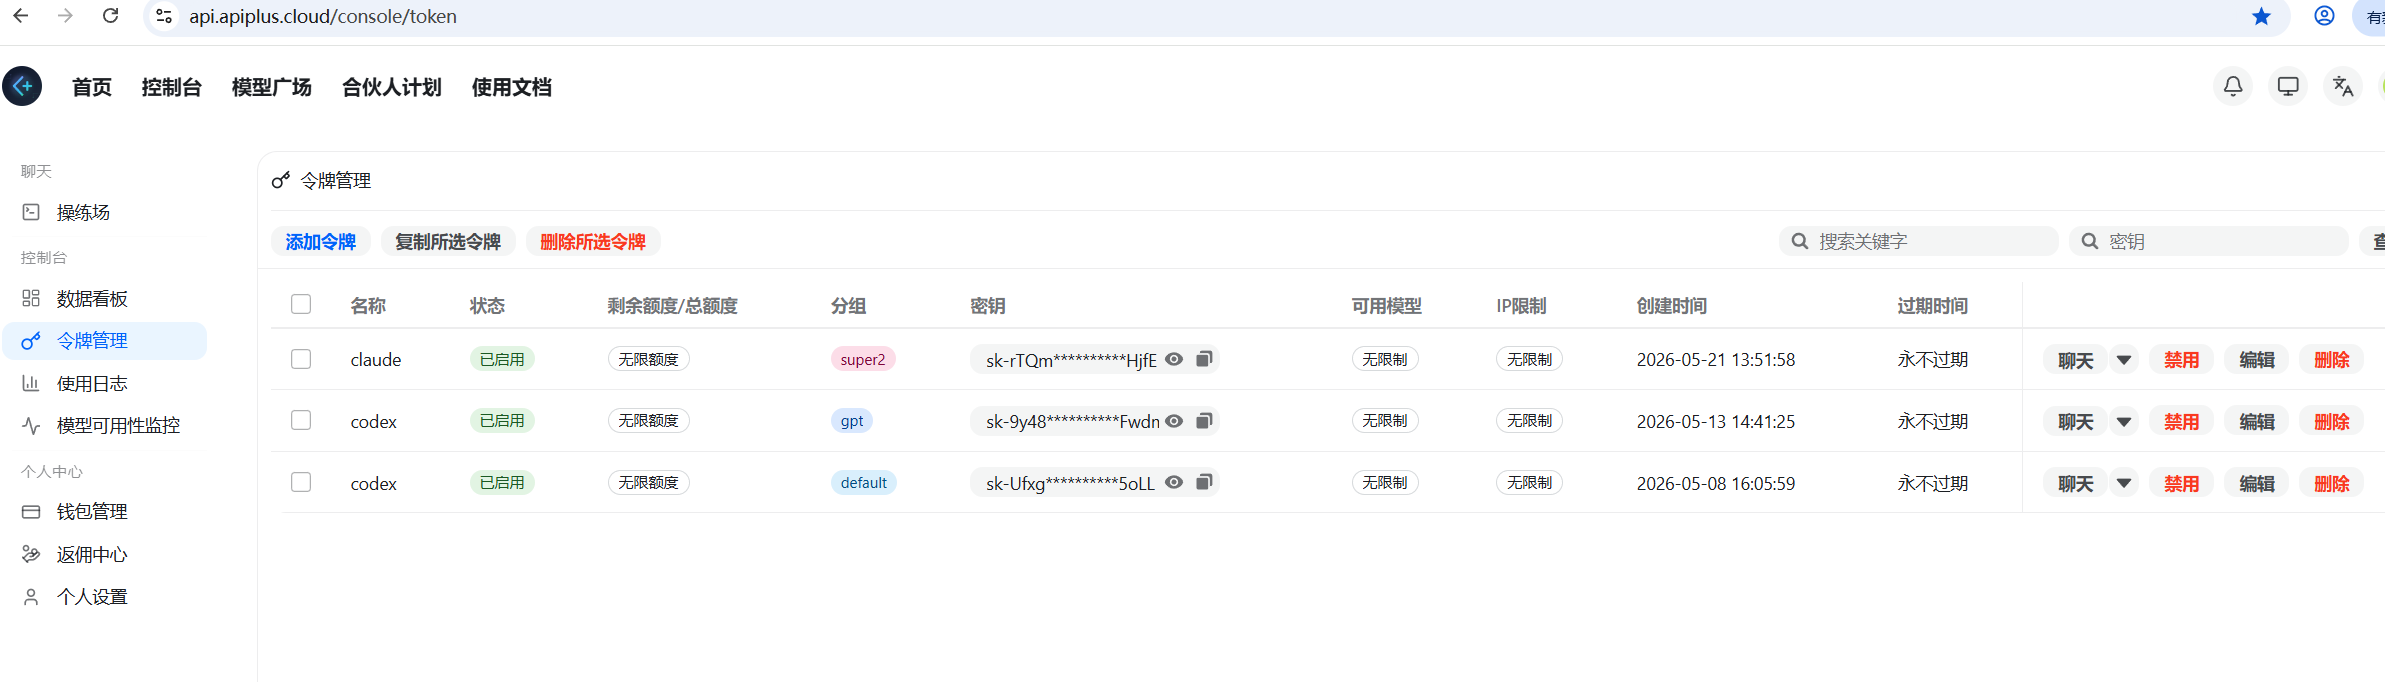Image resolution: width=2385 pixels, height=682 pixels.
Task: Open 控制台 nav item
Action: [172, 87]
